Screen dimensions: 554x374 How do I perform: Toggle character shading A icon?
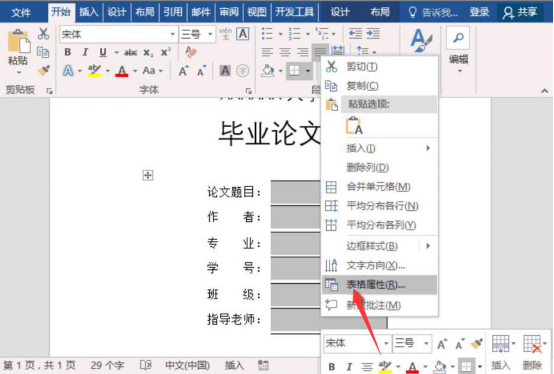[x=225, y=71]
